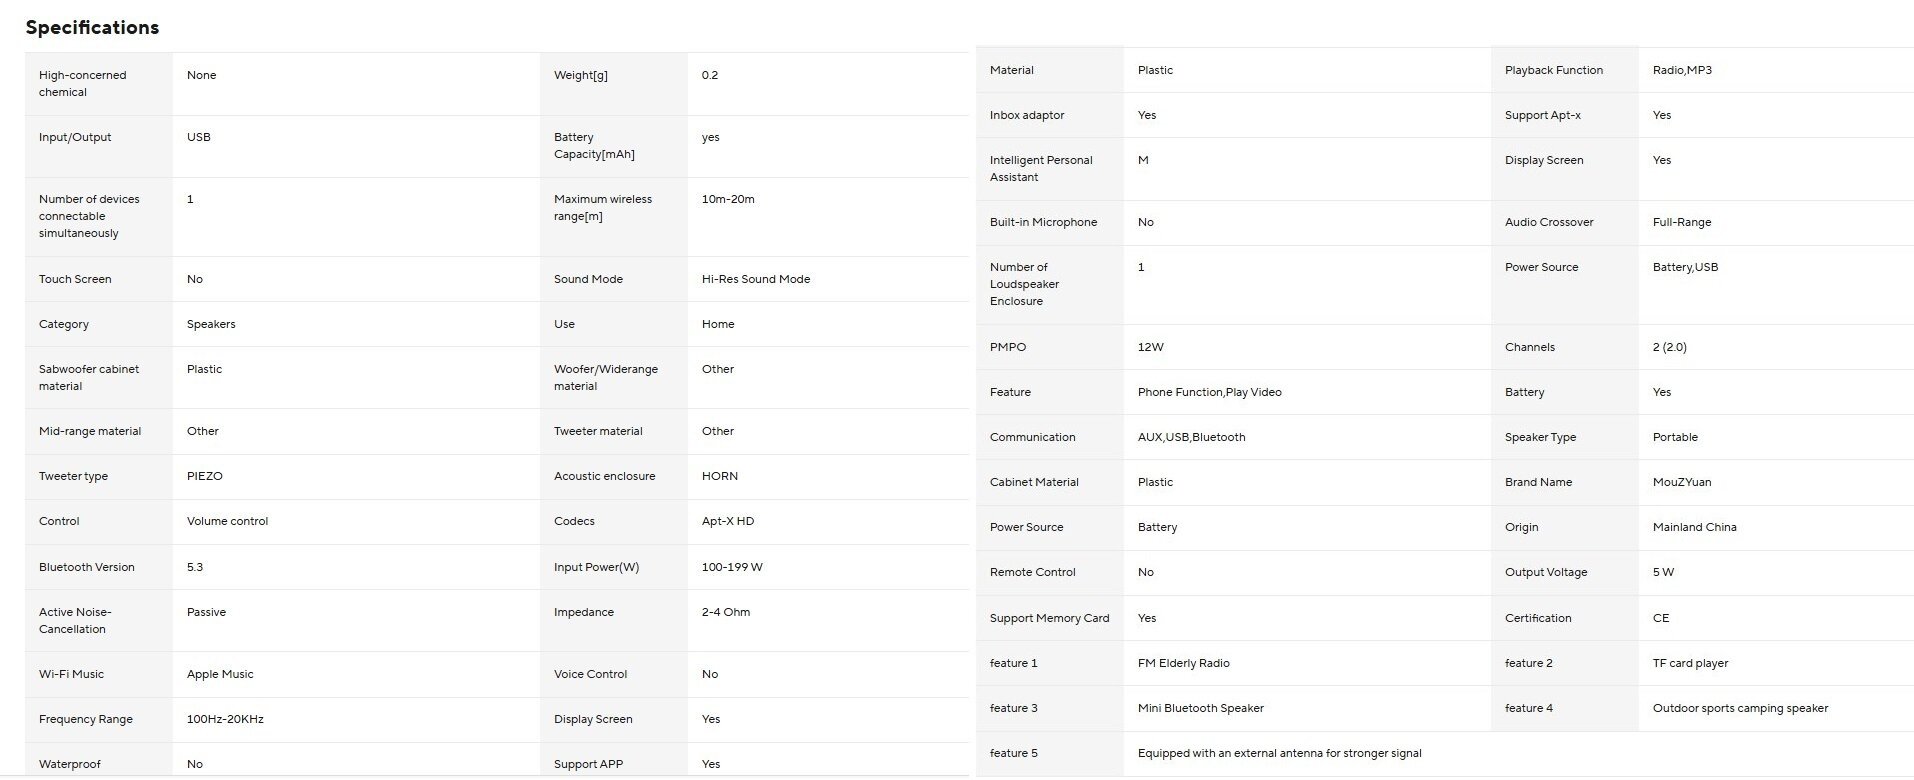Image resolution: width=1914 pixels, height=780 pixels.
Task: Select the Maximum wireless range label
Action: click(602, 207)
